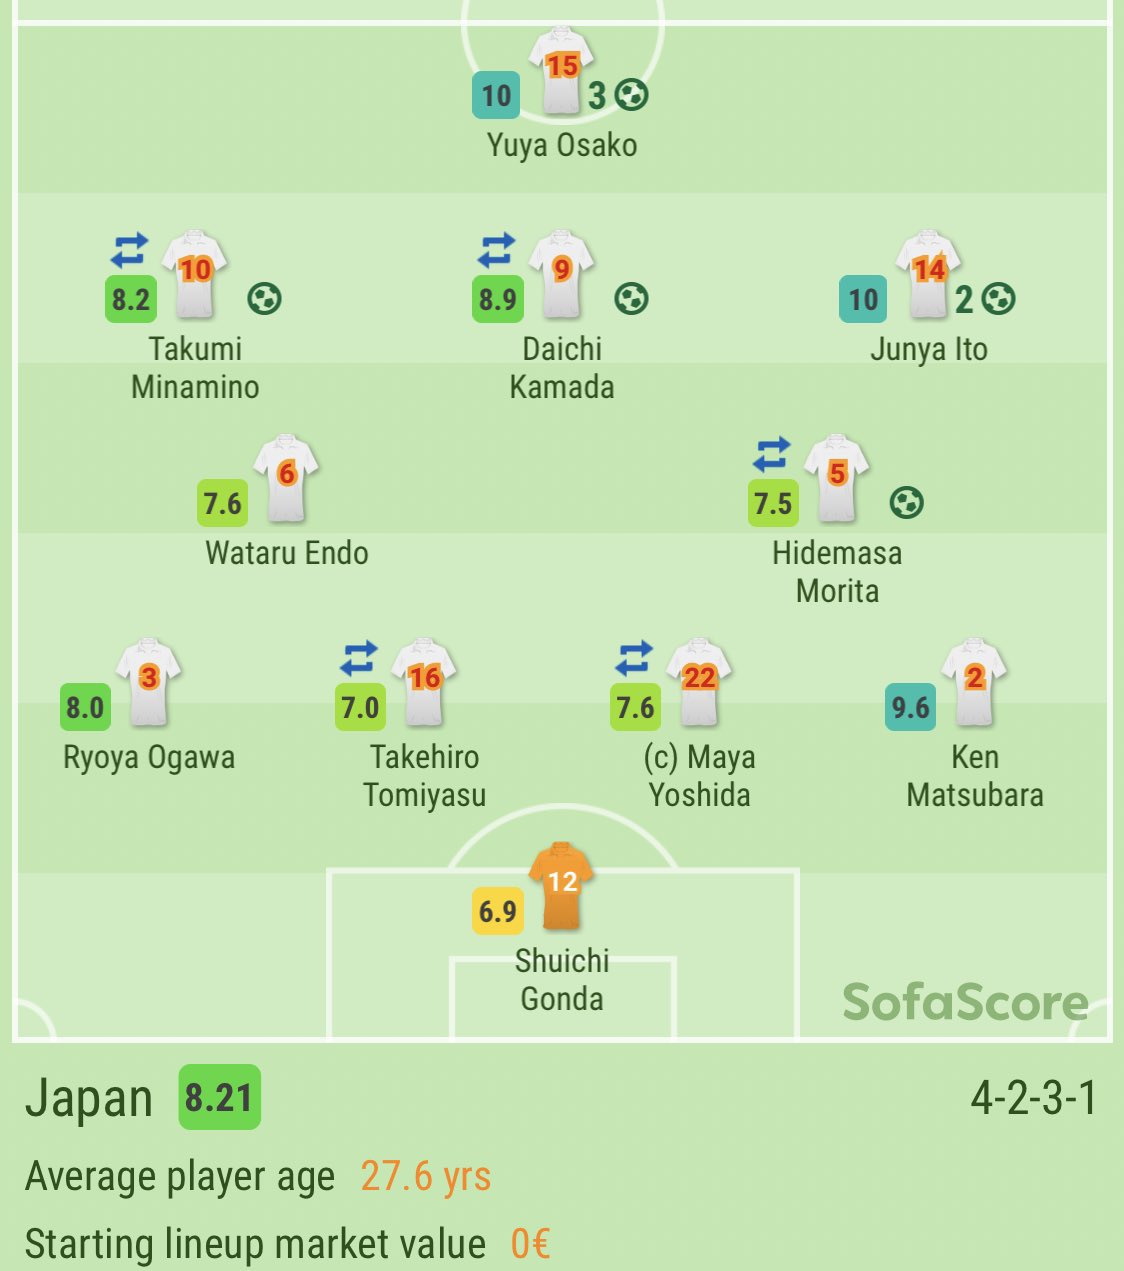Screen dimensions: 1124x1271
Task: Tap Wataru Endo's number 6 jersey
Action: click(286, 478)
